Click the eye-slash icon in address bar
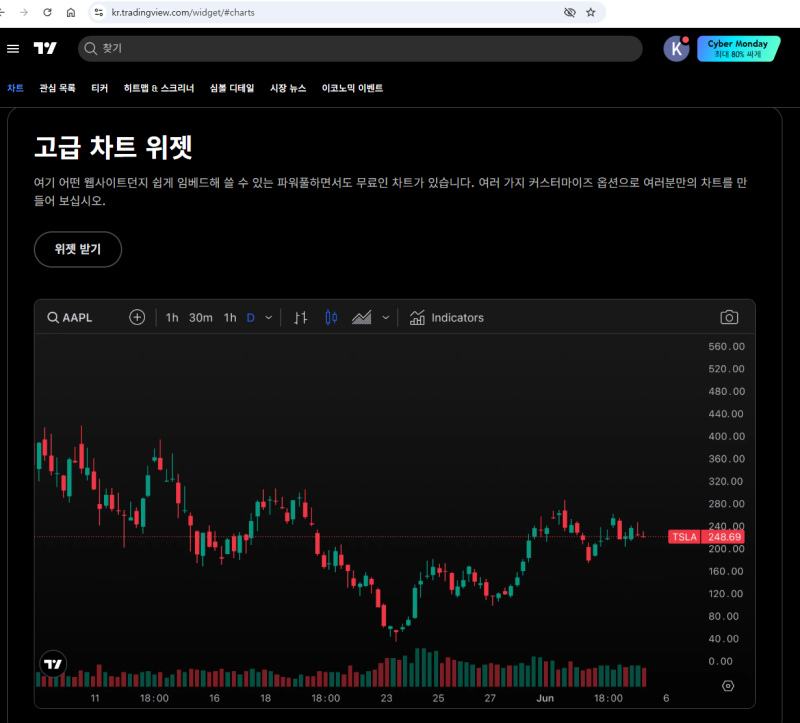The width and height of the screenshot is (800, 723). click(x=569, y=12)
